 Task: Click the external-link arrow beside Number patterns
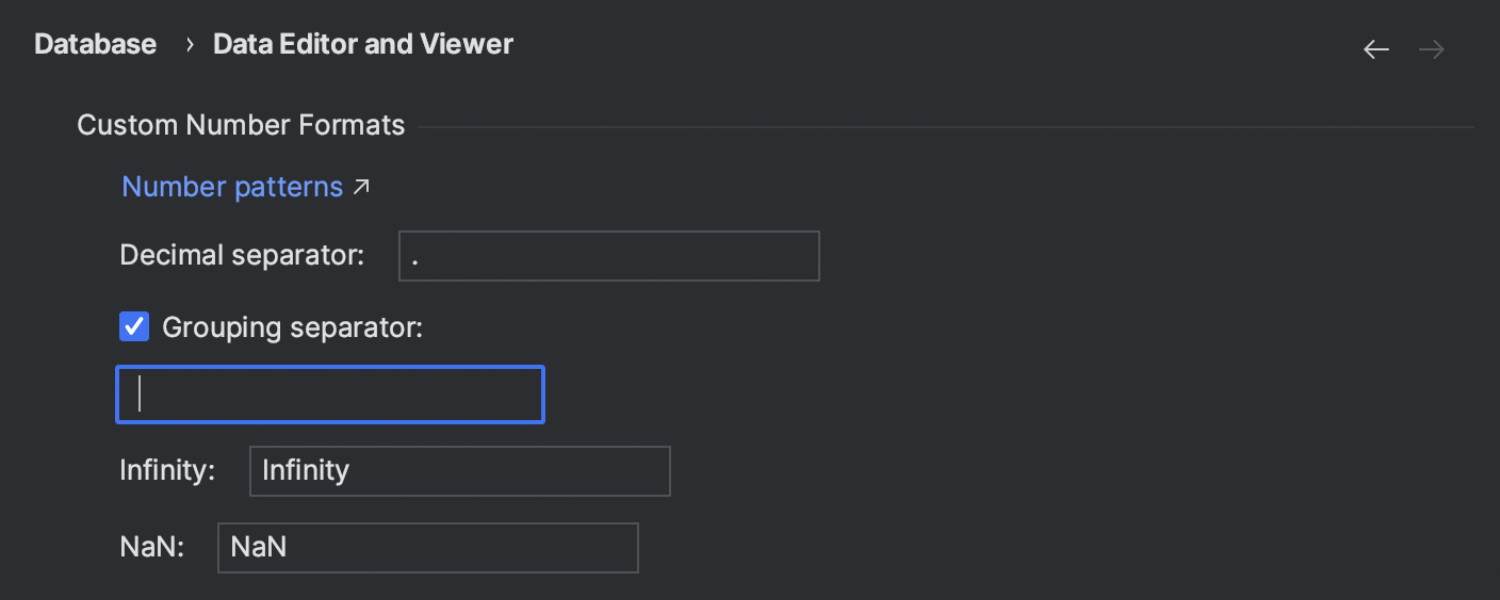click(x=361, y=186)
